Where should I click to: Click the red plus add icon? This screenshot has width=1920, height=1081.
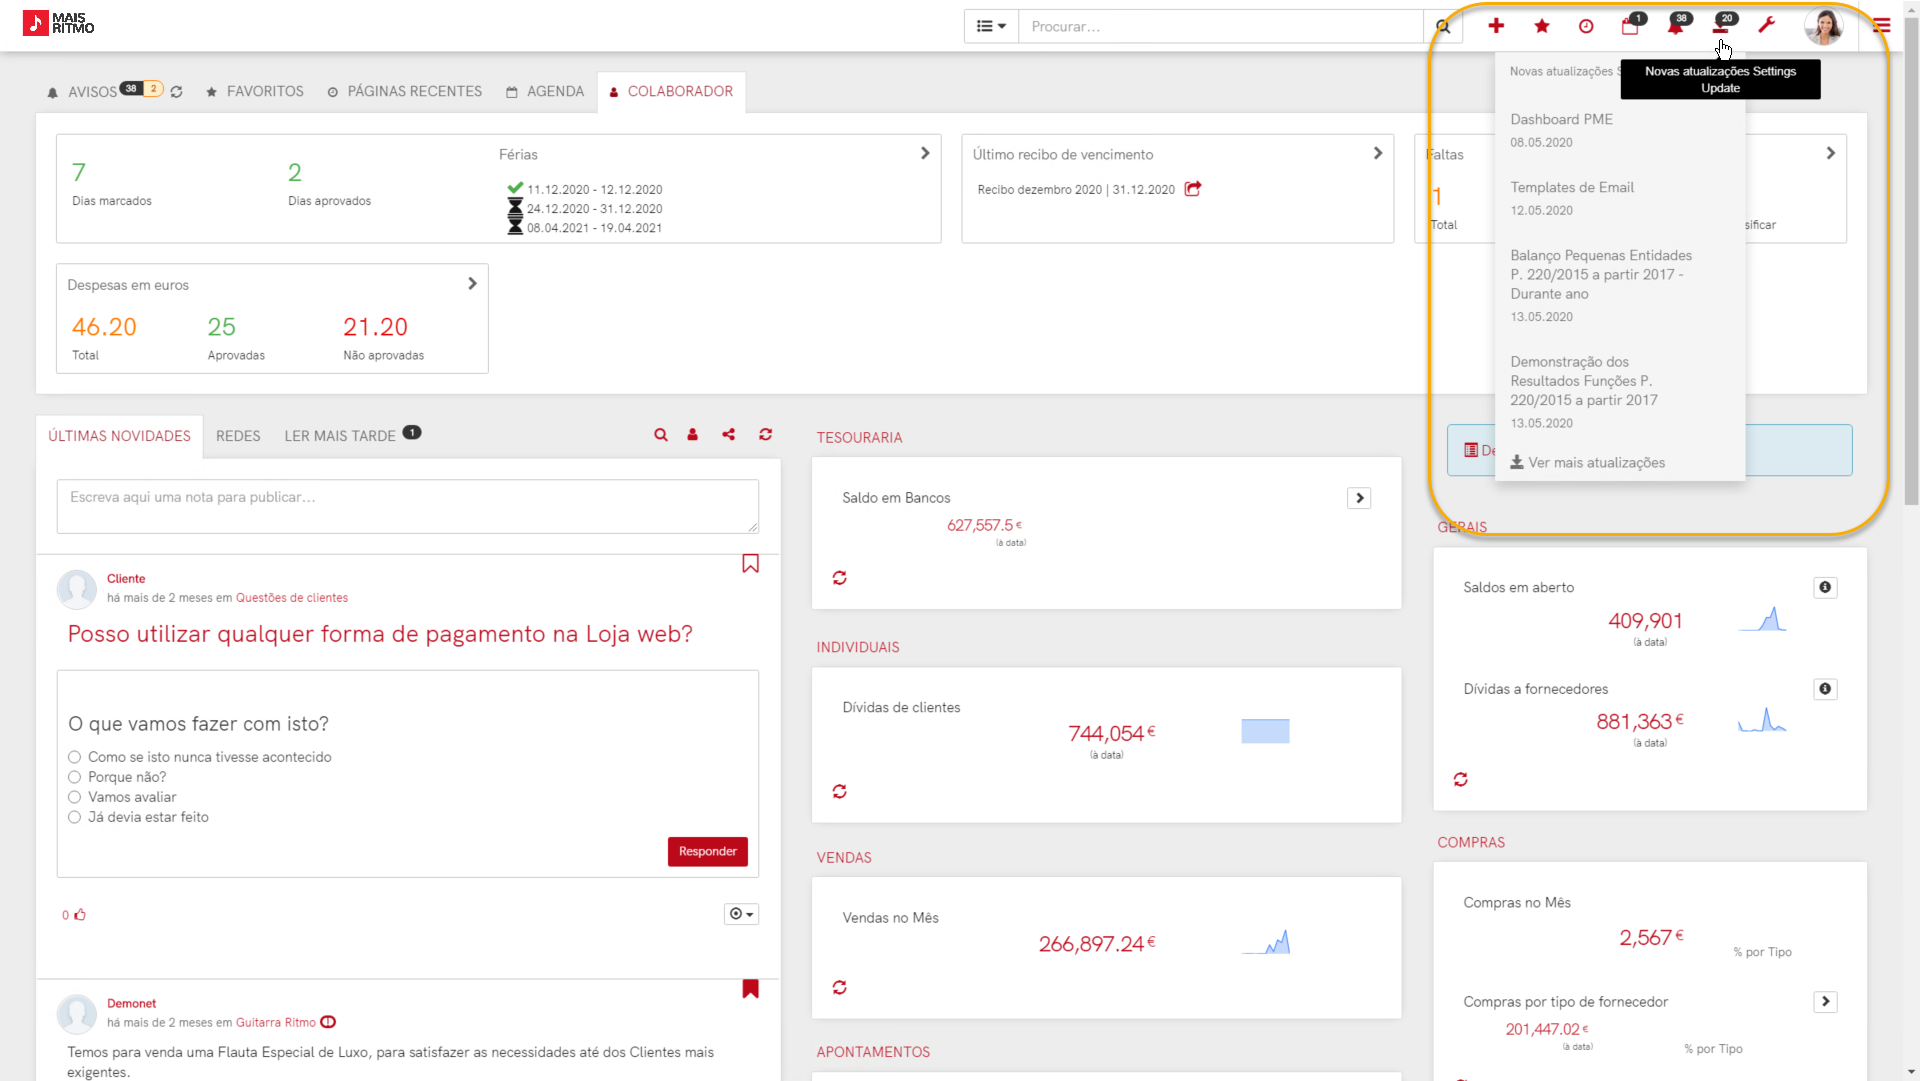tap(1496, 26)
